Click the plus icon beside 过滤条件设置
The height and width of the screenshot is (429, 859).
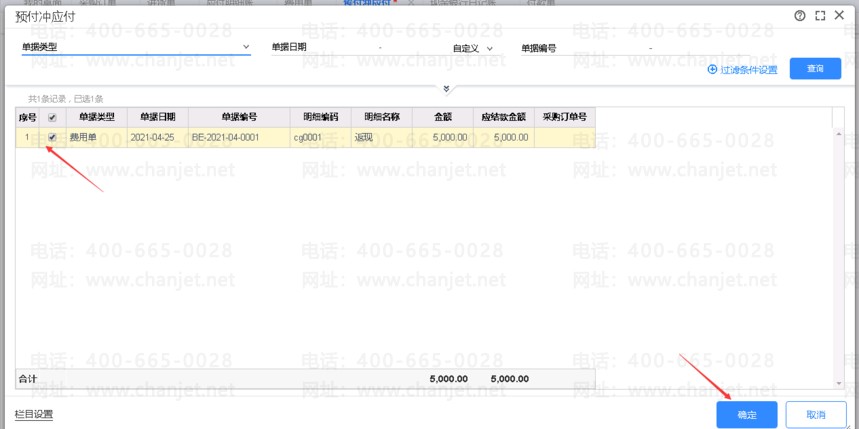click(x=712, y=70)
